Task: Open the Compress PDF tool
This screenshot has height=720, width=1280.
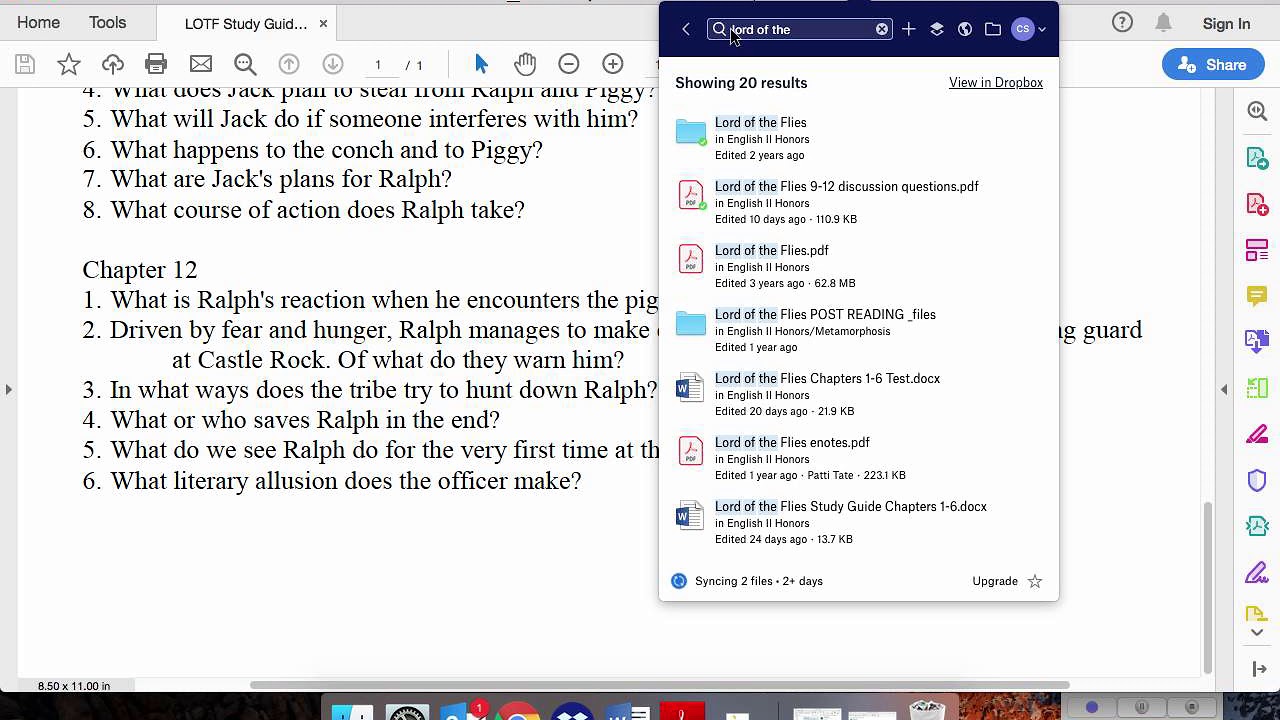Action: [1257, 526]
